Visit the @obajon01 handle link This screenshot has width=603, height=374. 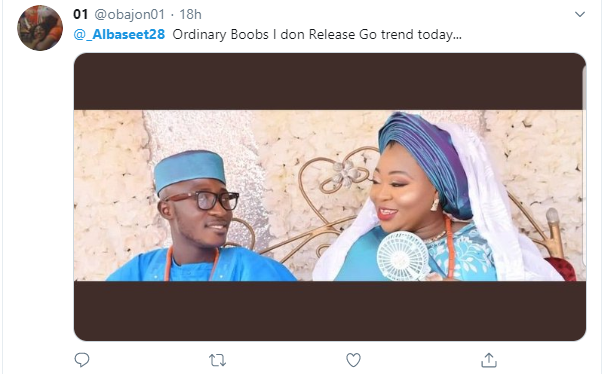pyautogui.click(x=130, y=15)
